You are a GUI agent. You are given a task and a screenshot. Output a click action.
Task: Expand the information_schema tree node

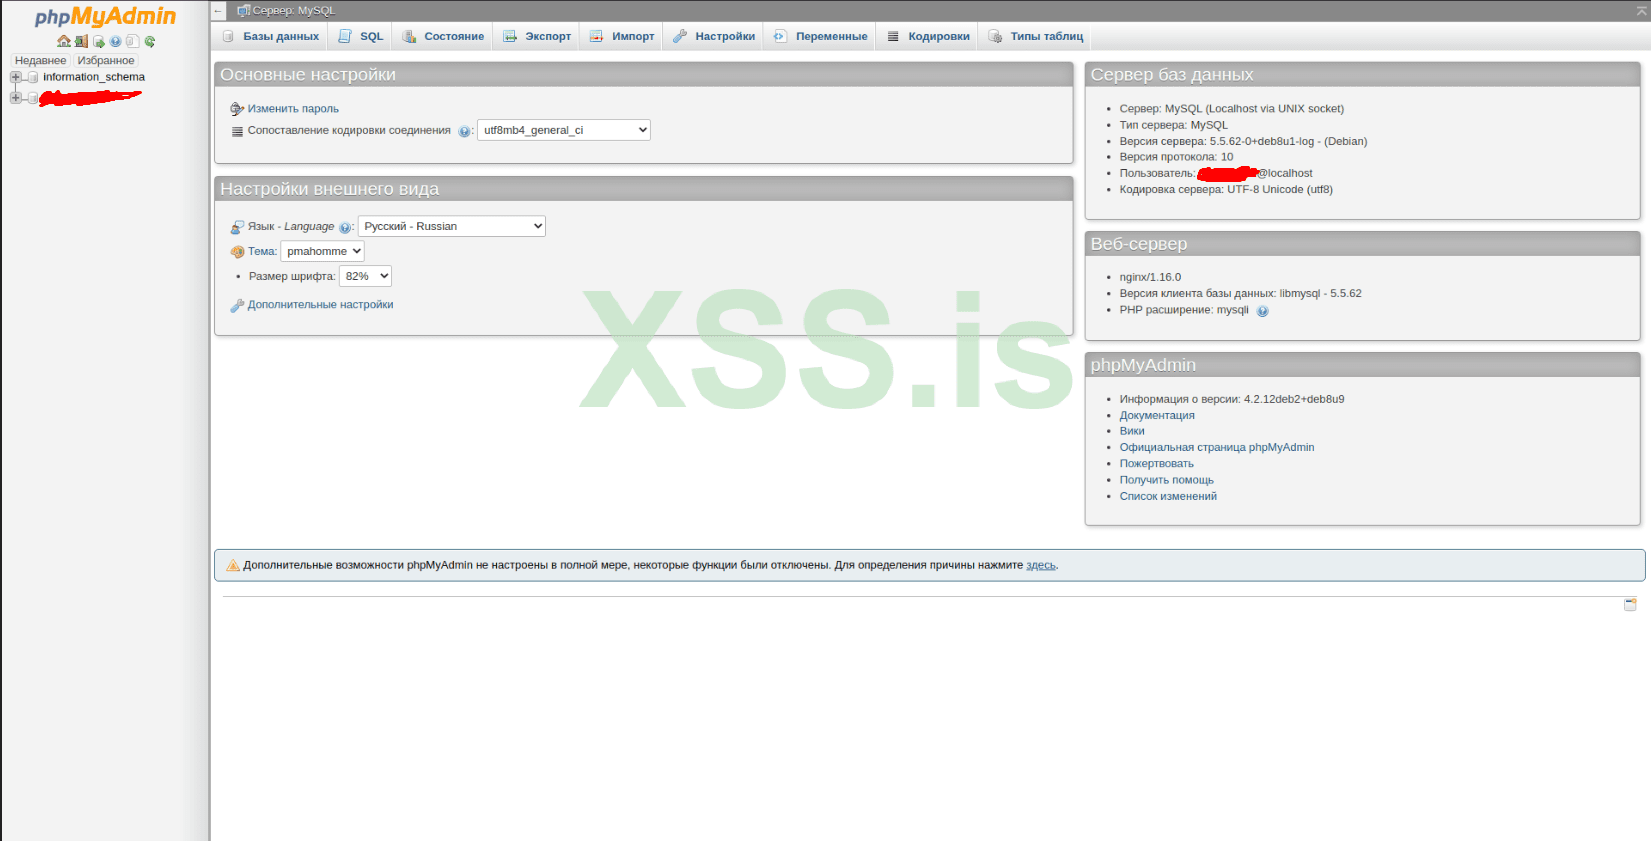point(15,77)
